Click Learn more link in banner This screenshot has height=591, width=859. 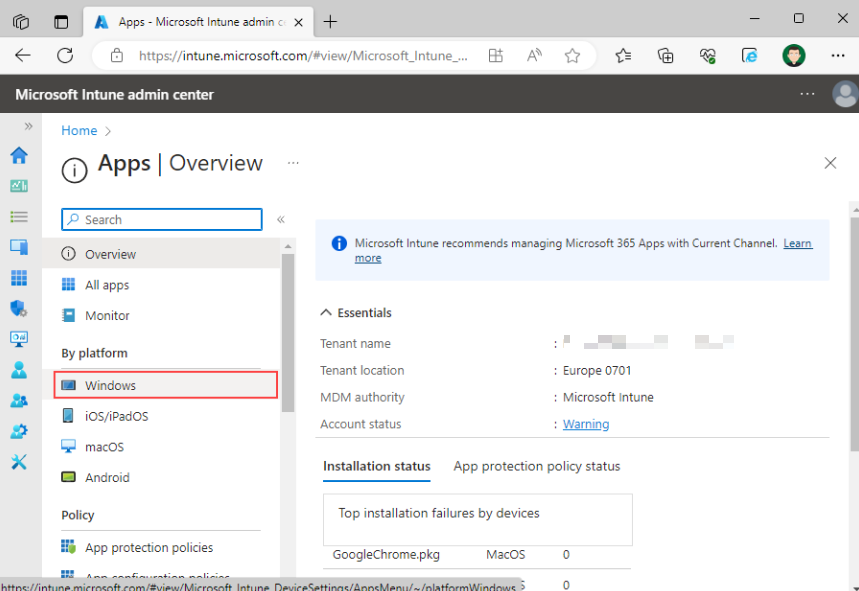[x=797, y=243]
